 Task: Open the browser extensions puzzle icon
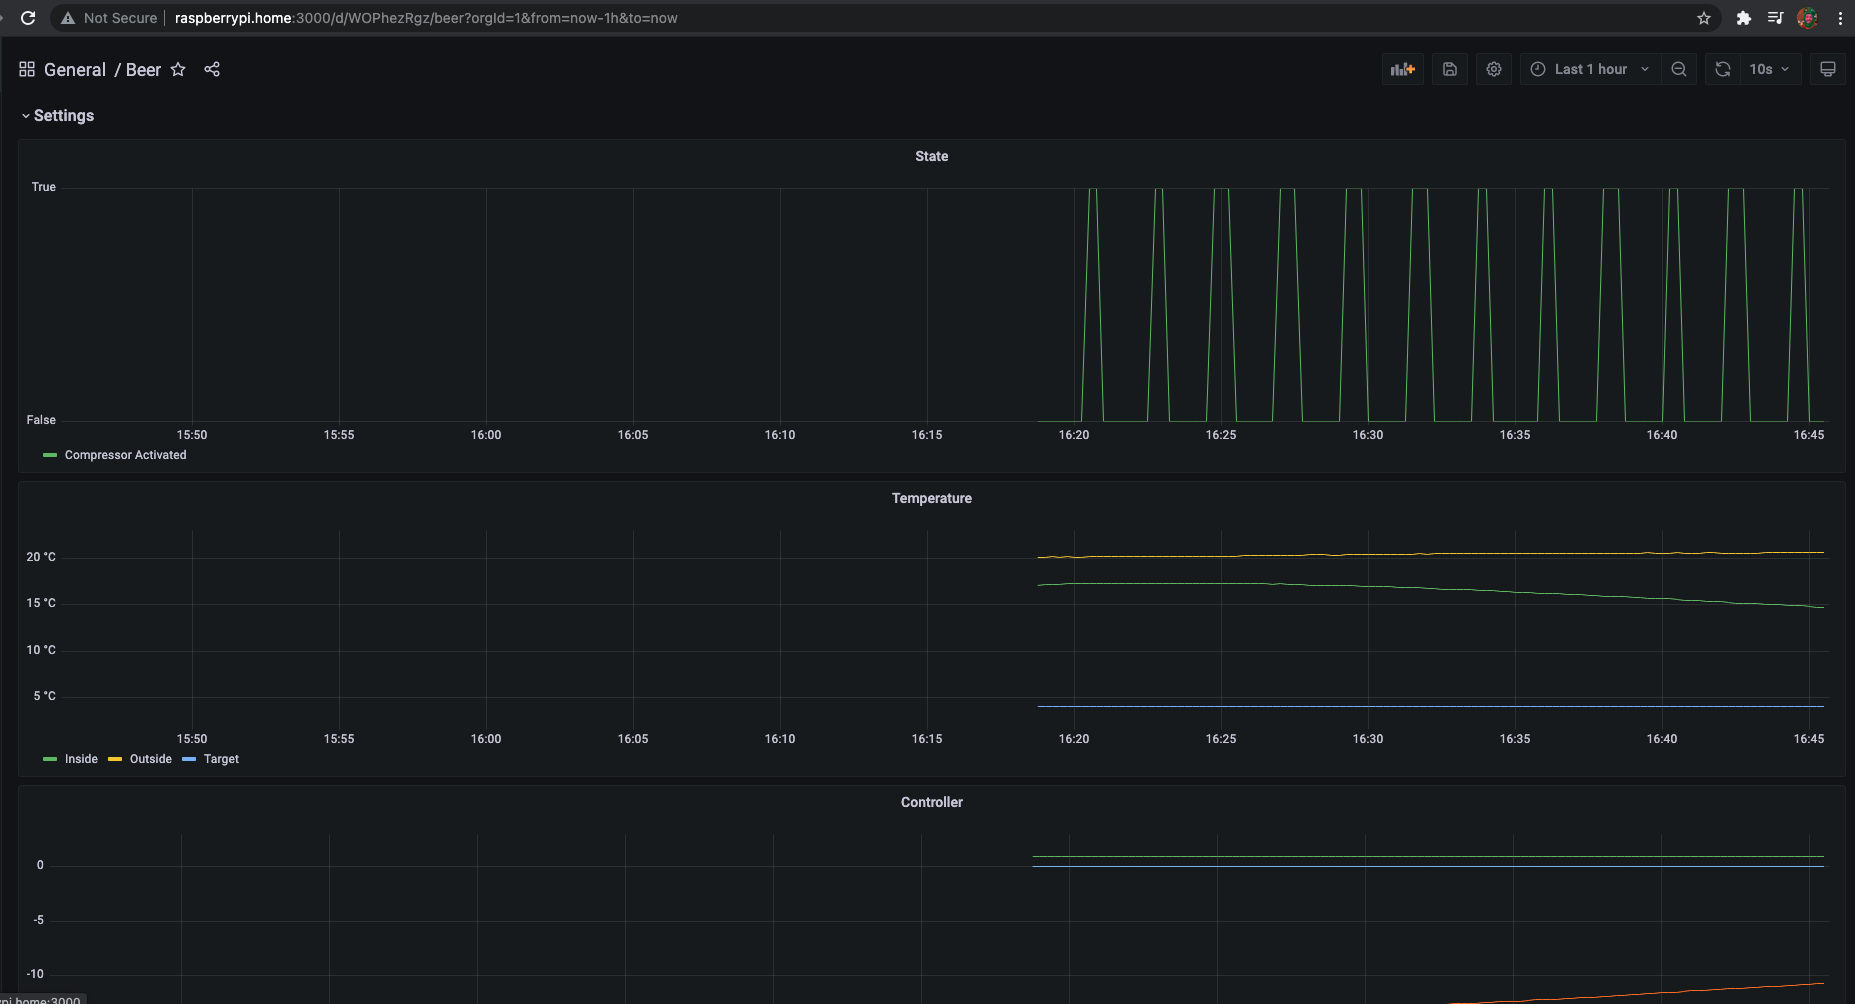tap(1744, 18)
